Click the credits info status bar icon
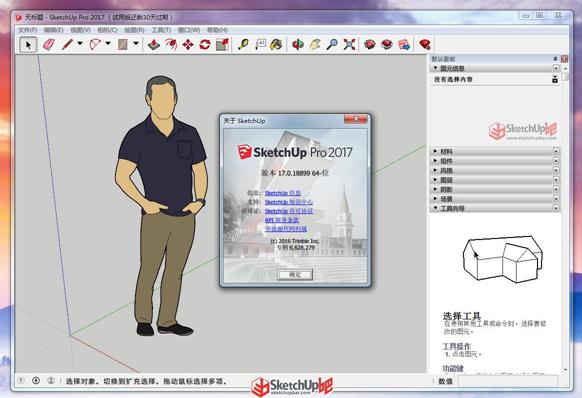Image resolution: width=582 pixels, height=398 pixels. pos(36,381)
